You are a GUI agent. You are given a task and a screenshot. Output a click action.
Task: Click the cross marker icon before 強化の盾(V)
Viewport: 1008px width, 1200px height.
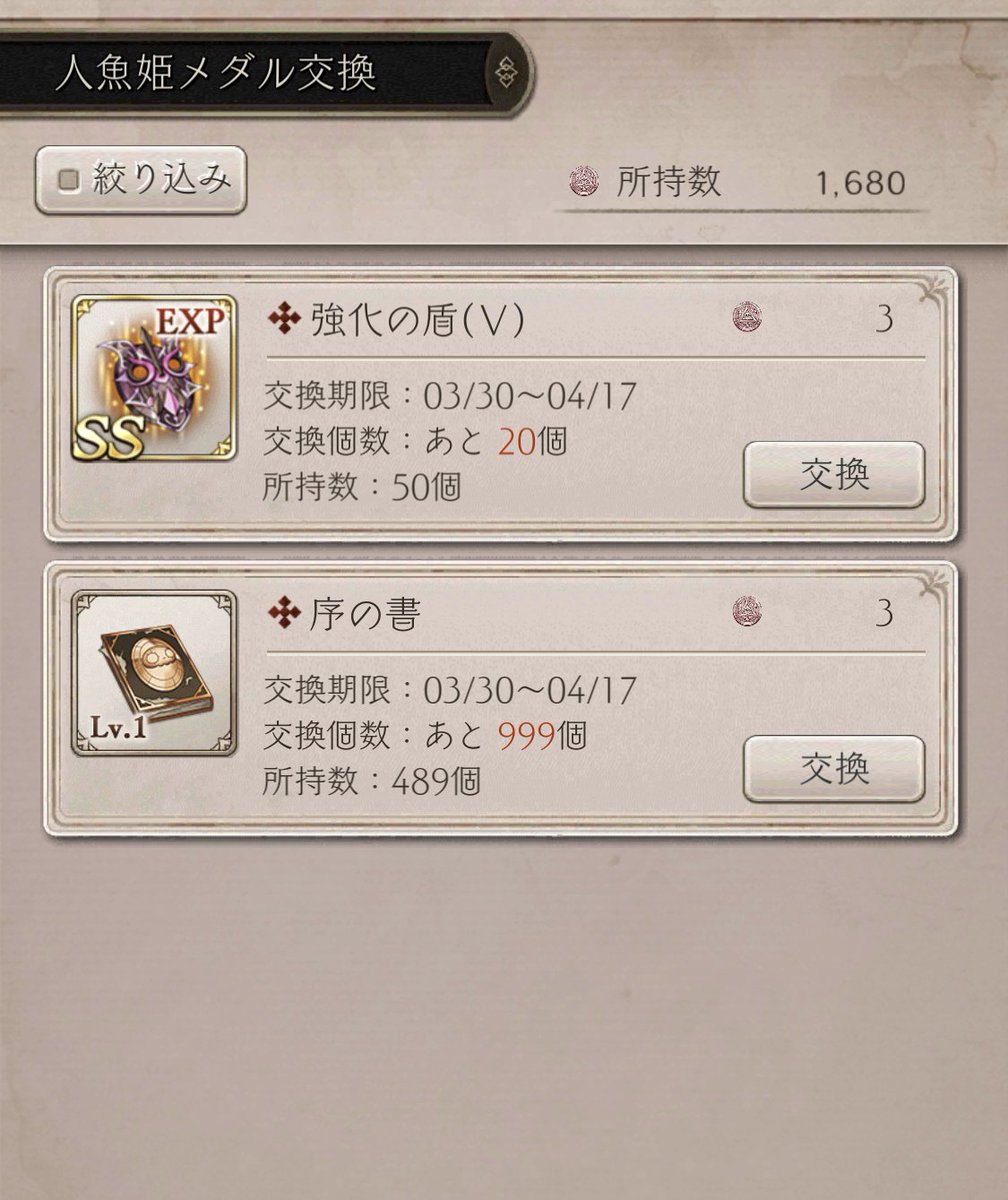click(285, 320)
